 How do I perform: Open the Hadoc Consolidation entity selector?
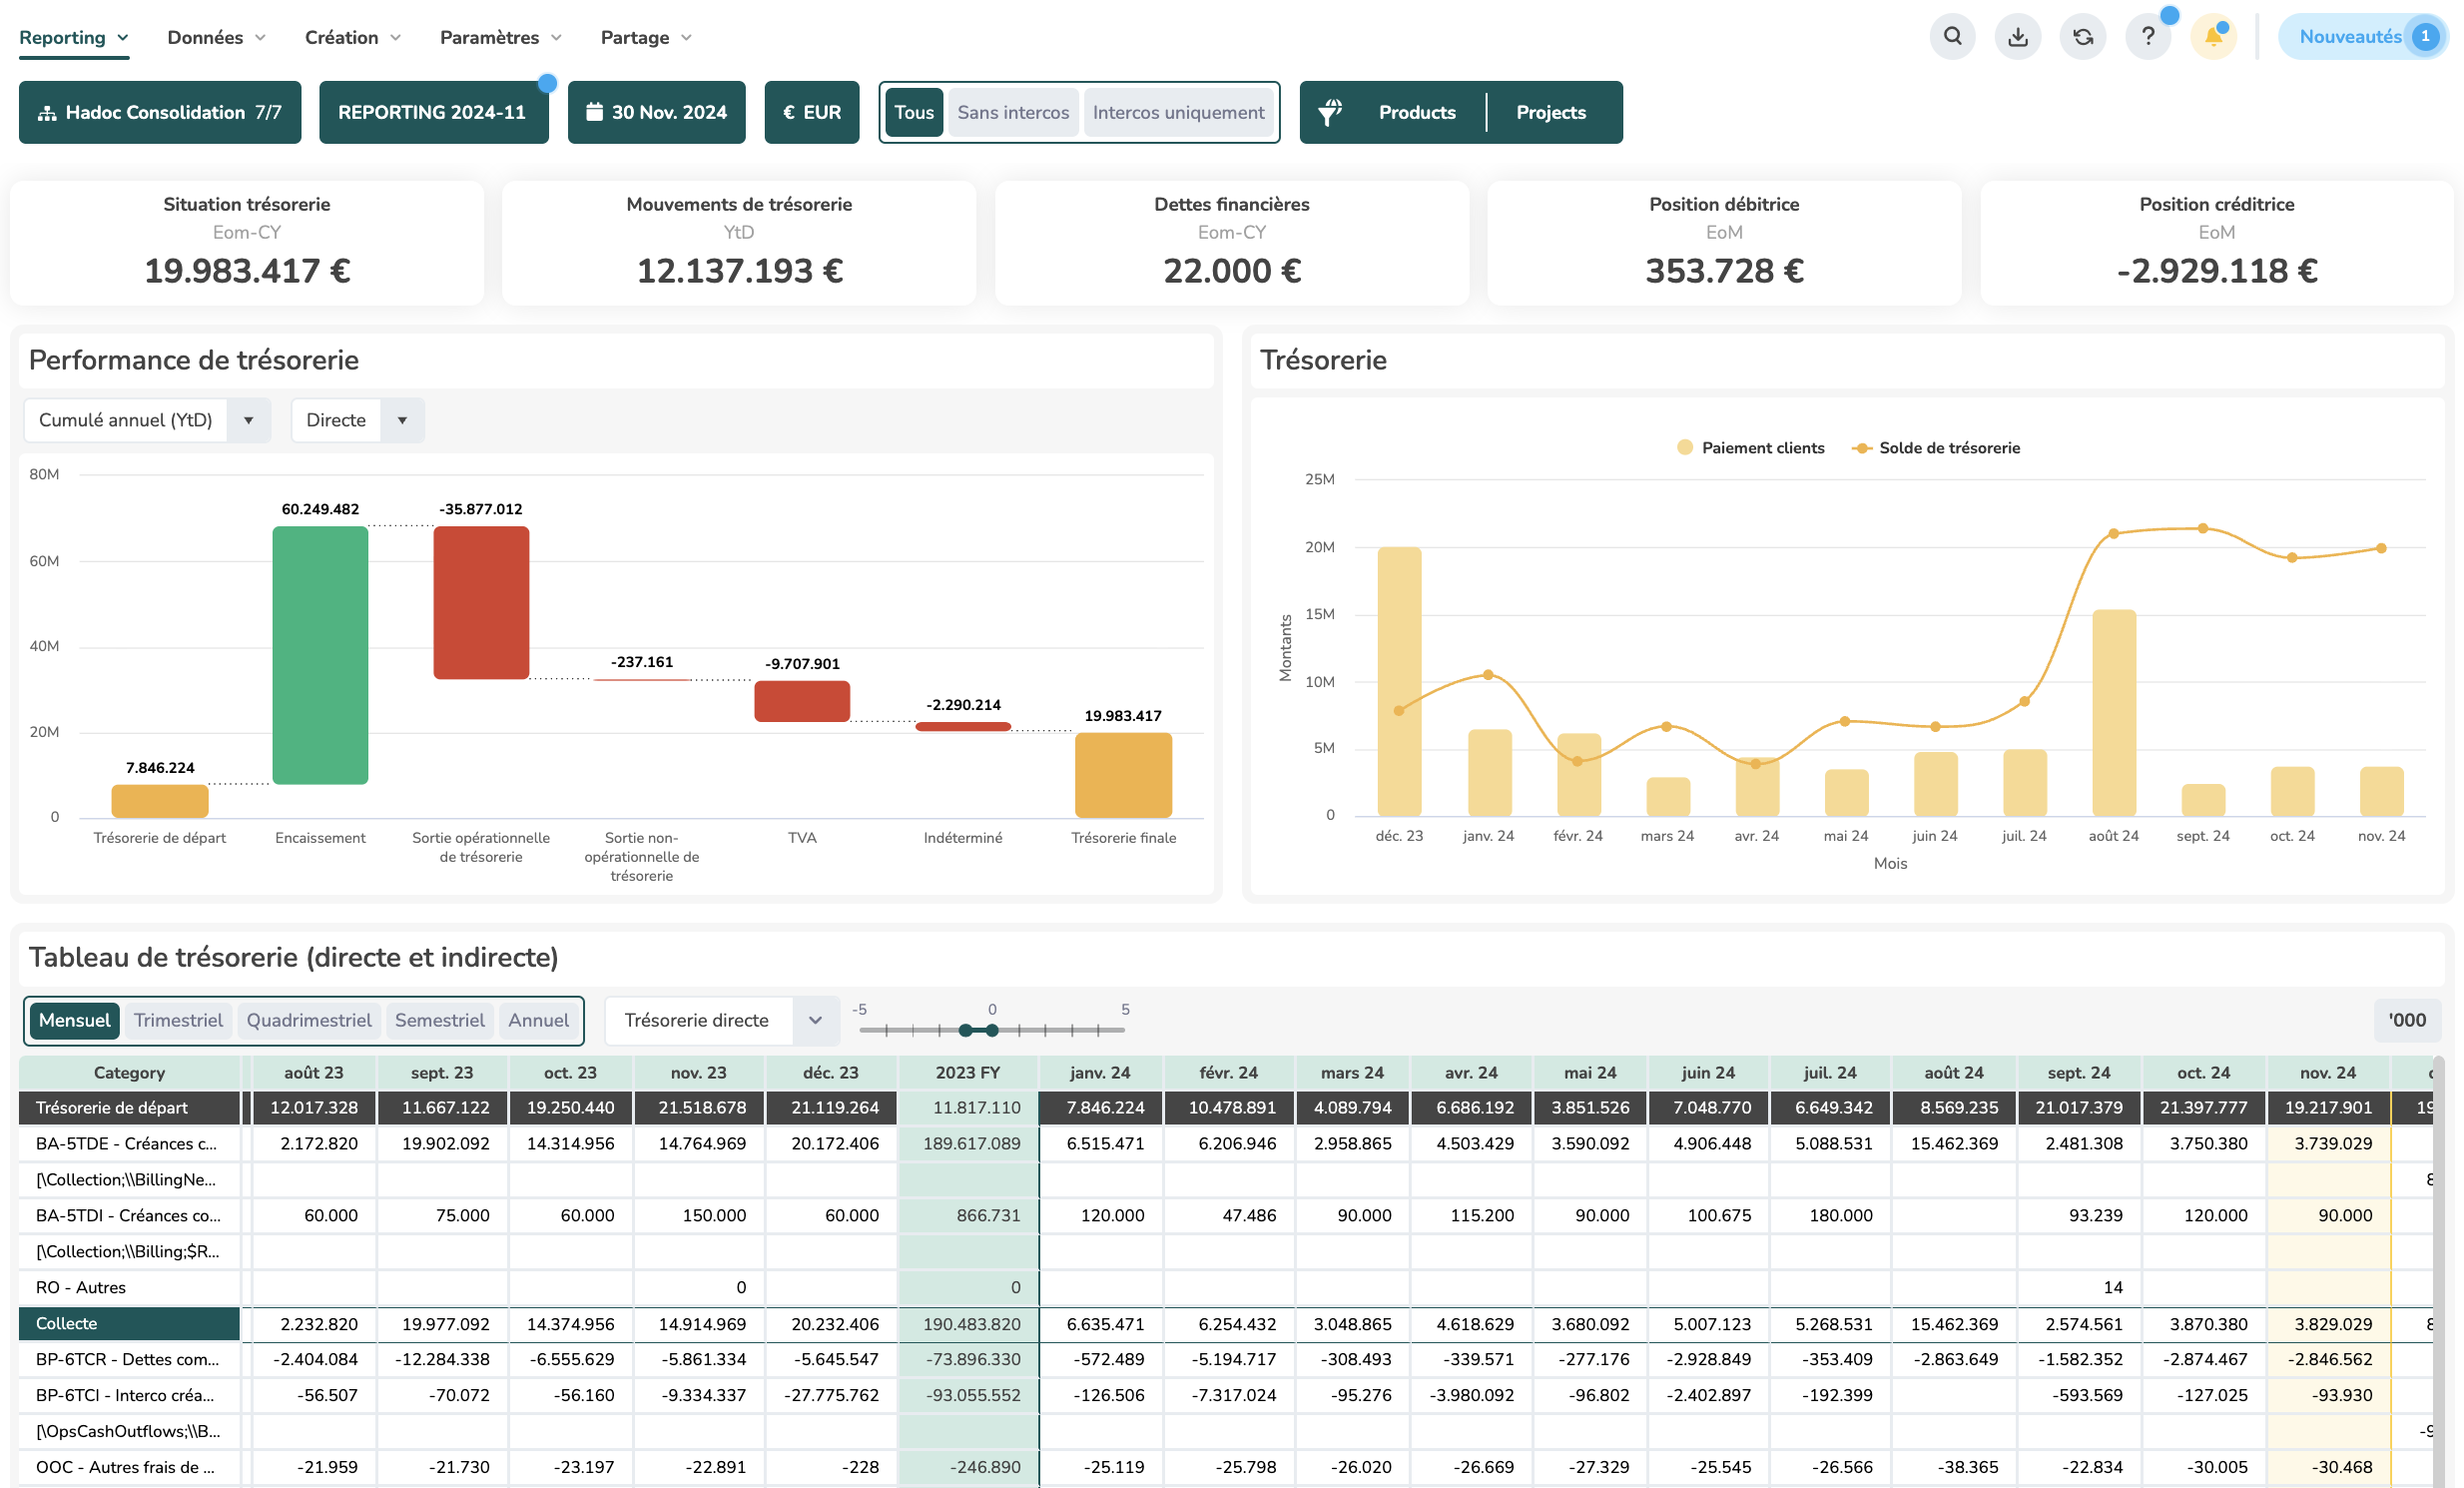[x=160, y=112]
